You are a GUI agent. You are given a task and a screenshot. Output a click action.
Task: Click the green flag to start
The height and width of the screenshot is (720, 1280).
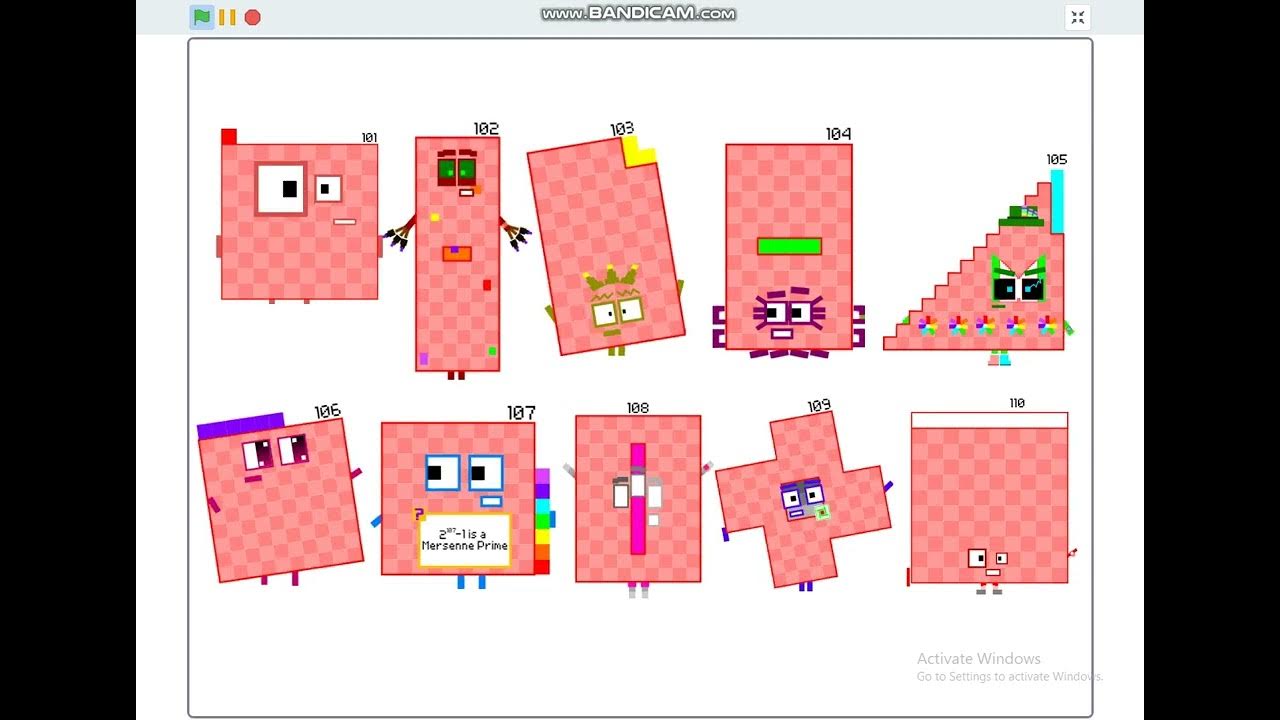point(202,17)
